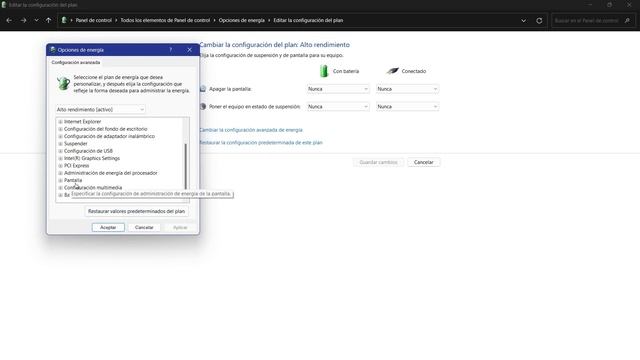Viewport: 640px width, 360px height.
Task: Expand the PCI Express node
Action: point(60,166)
